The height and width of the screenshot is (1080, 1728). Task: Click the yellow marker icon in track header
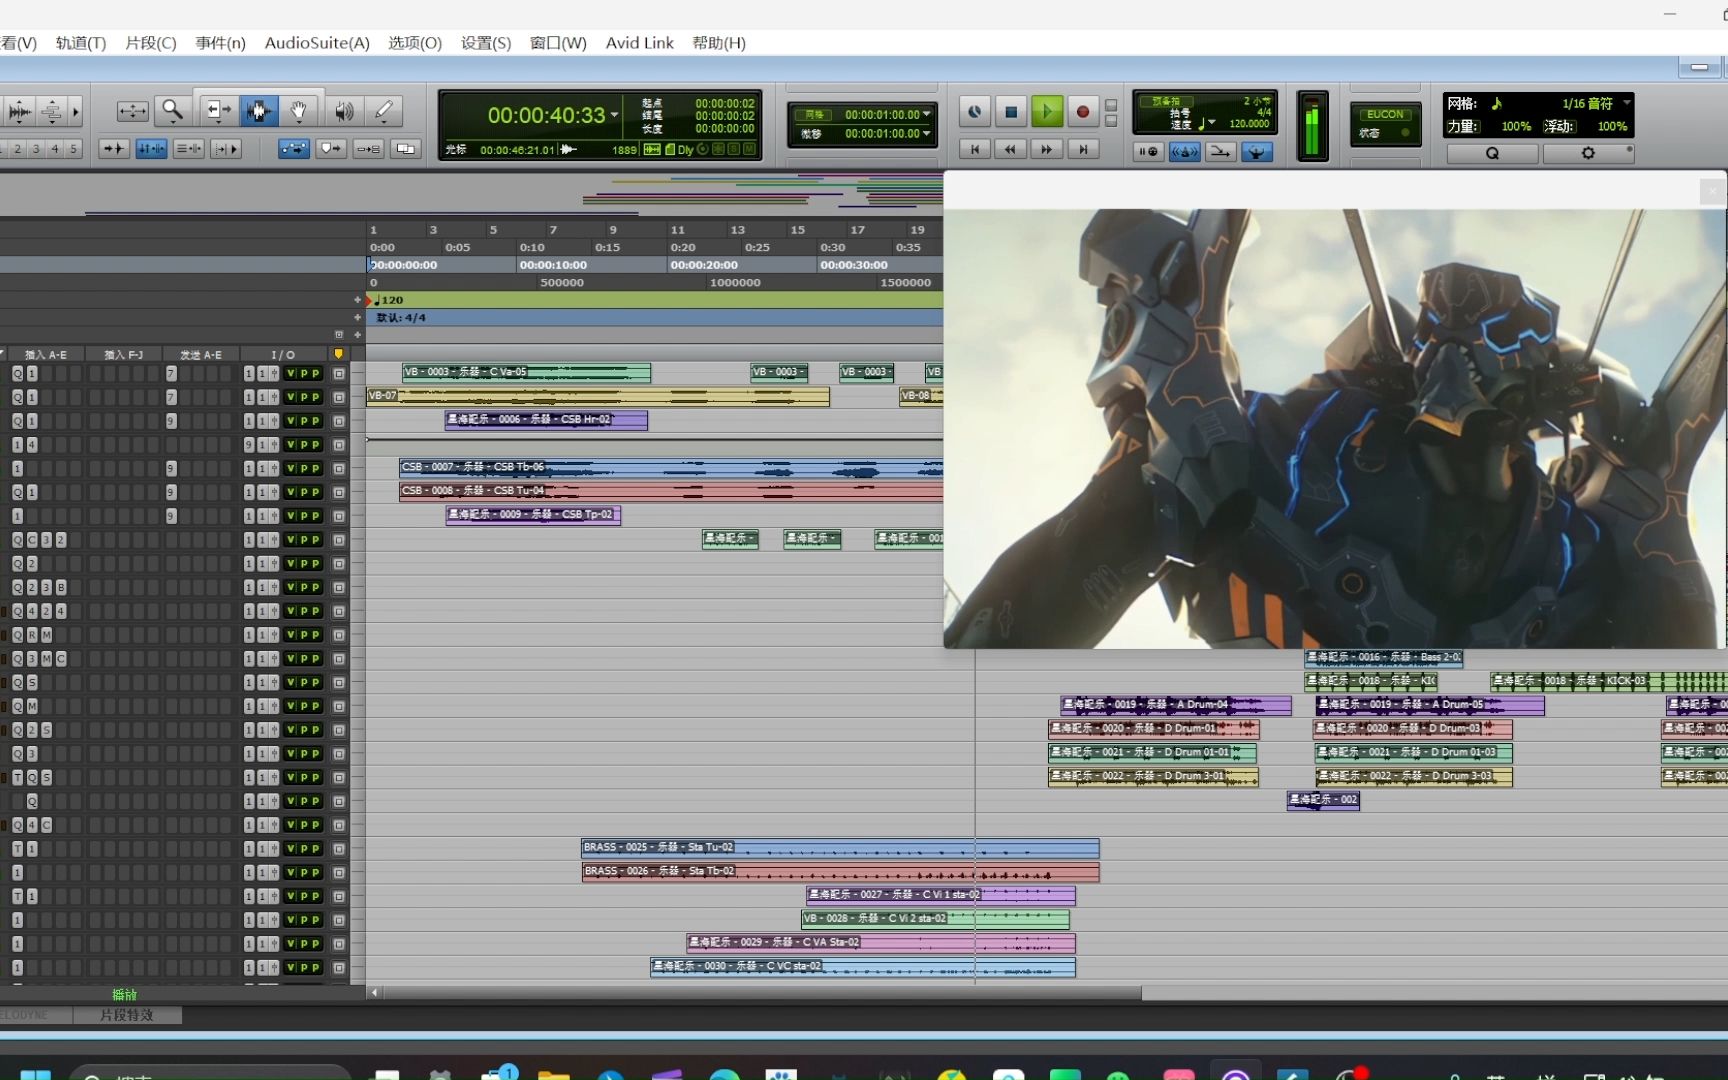pos(338,354)
